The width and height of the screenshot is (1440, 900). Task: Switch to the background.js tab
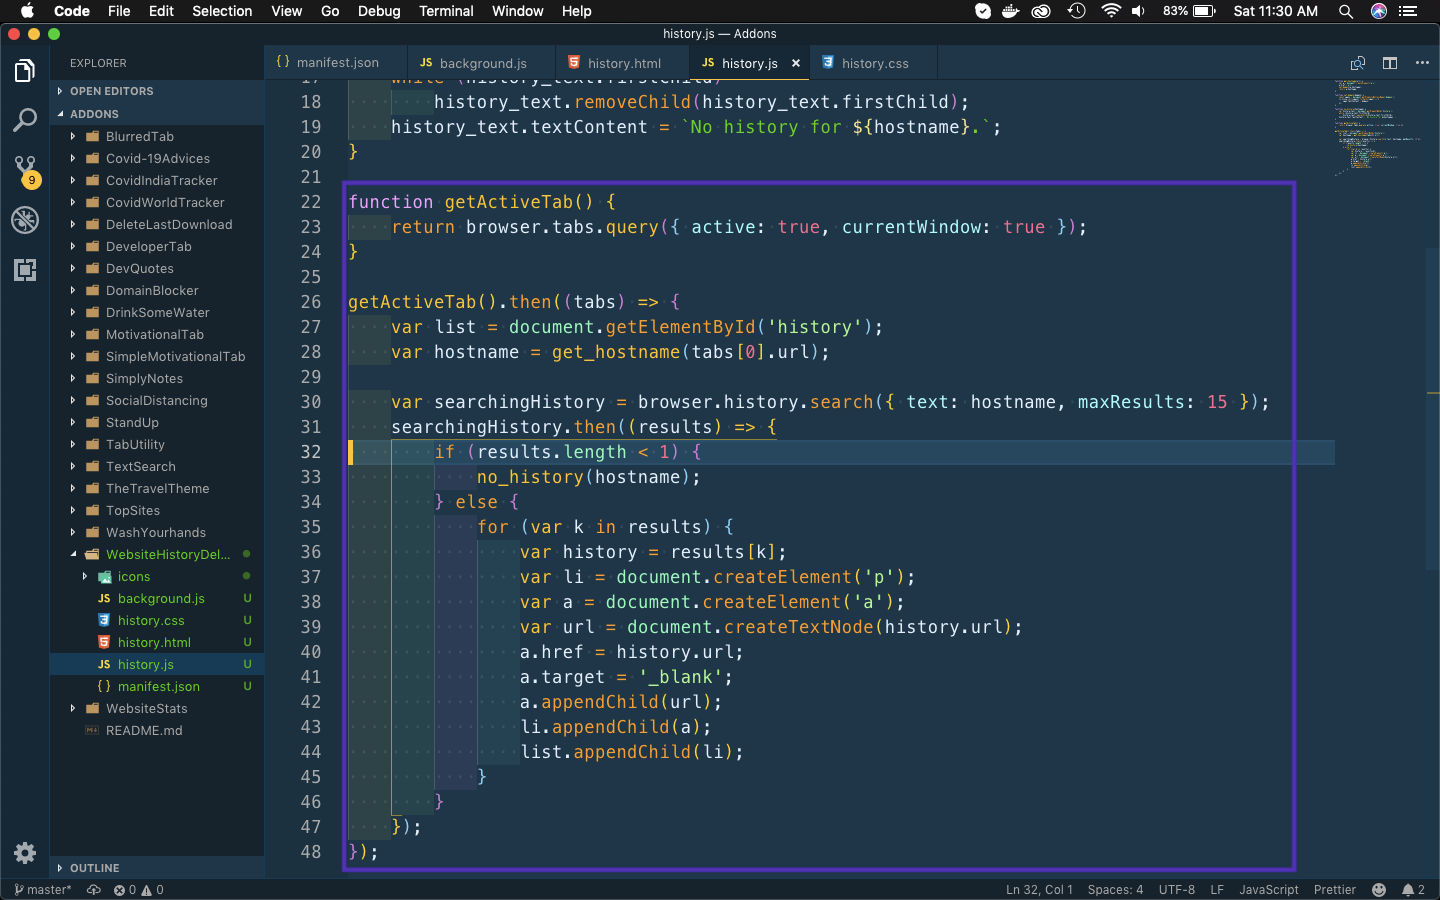point(481,63)
